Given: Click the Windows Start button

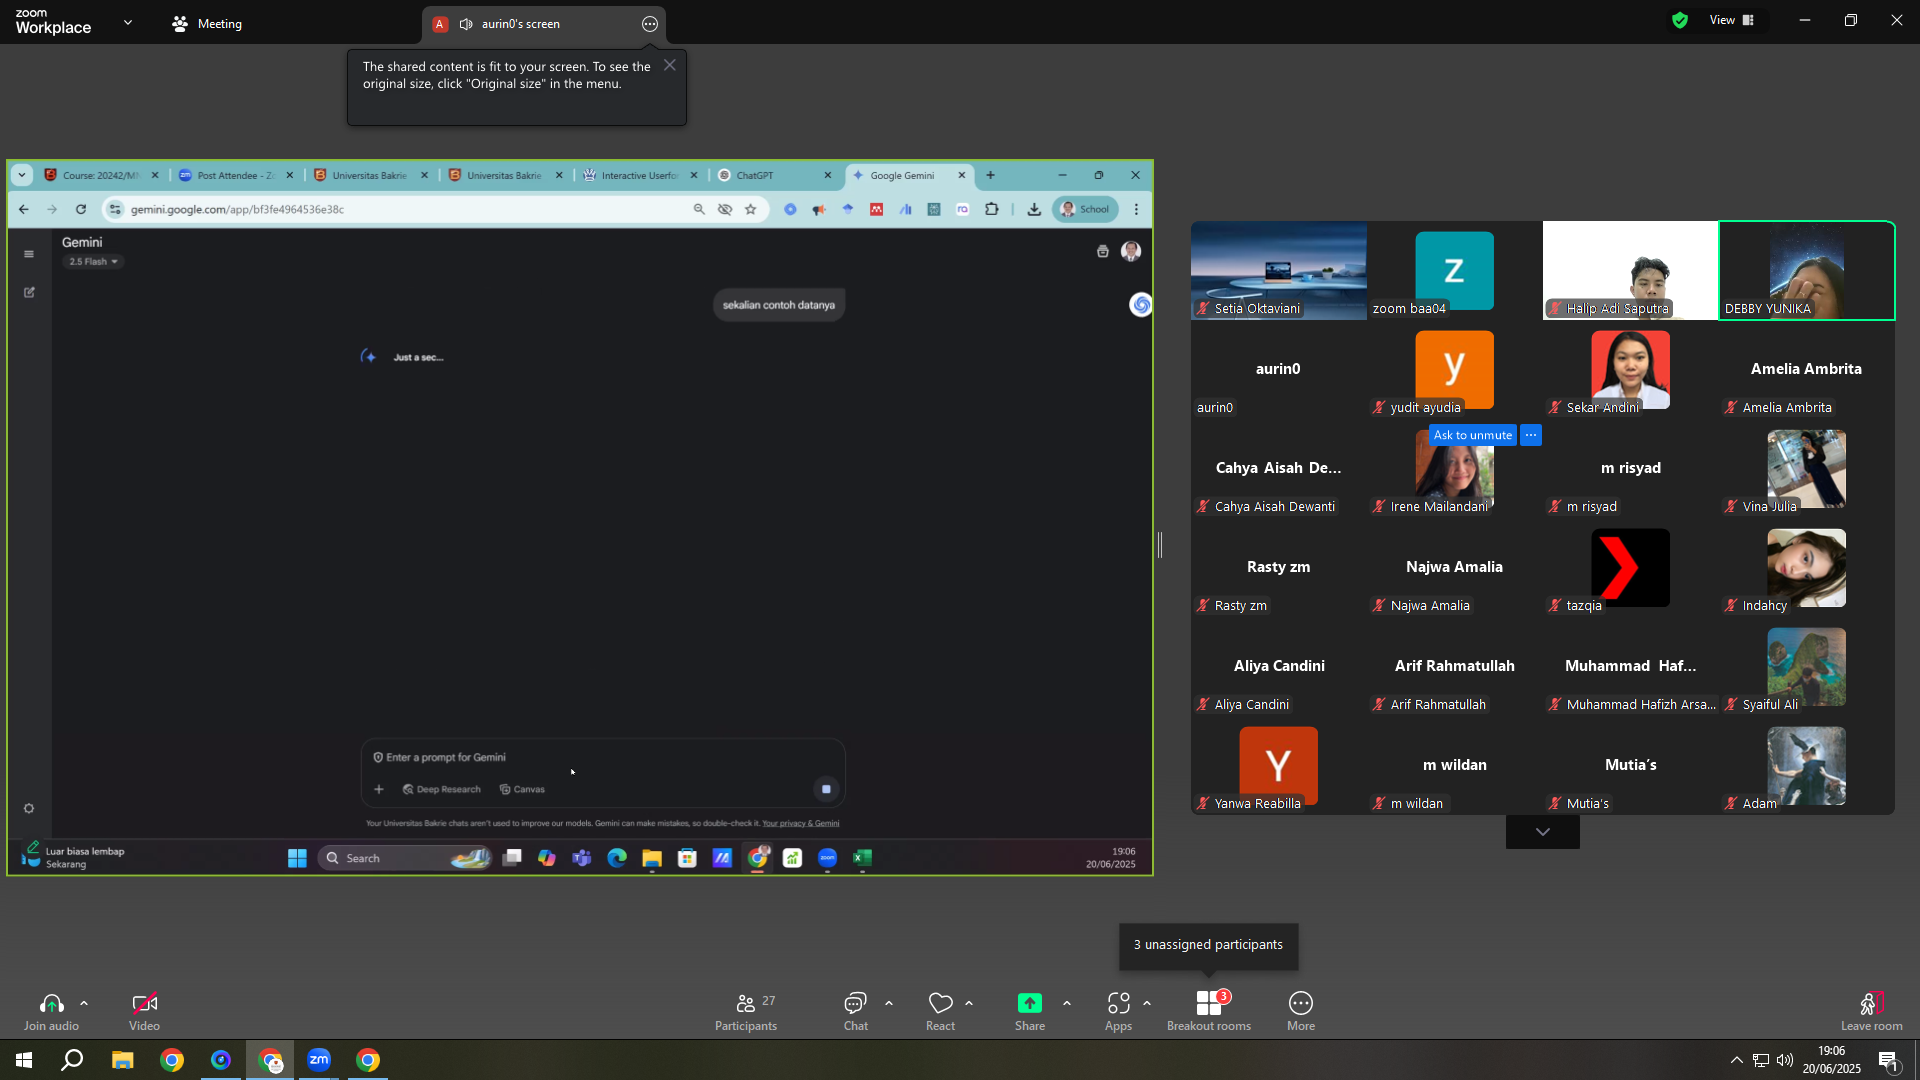Looking at the screenshot, I should click(24, 1060).
